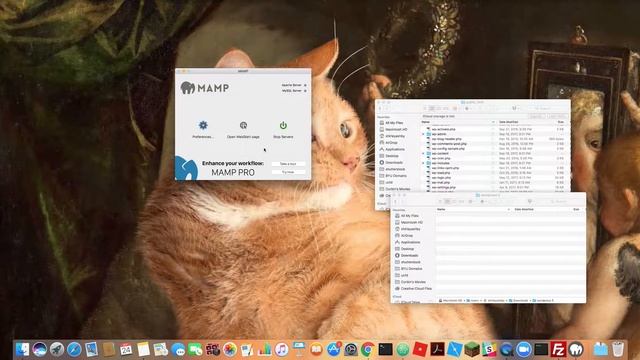Open iBooks from the Dock
This screenshot has height=360, width=640.
[x=316, y=349]
